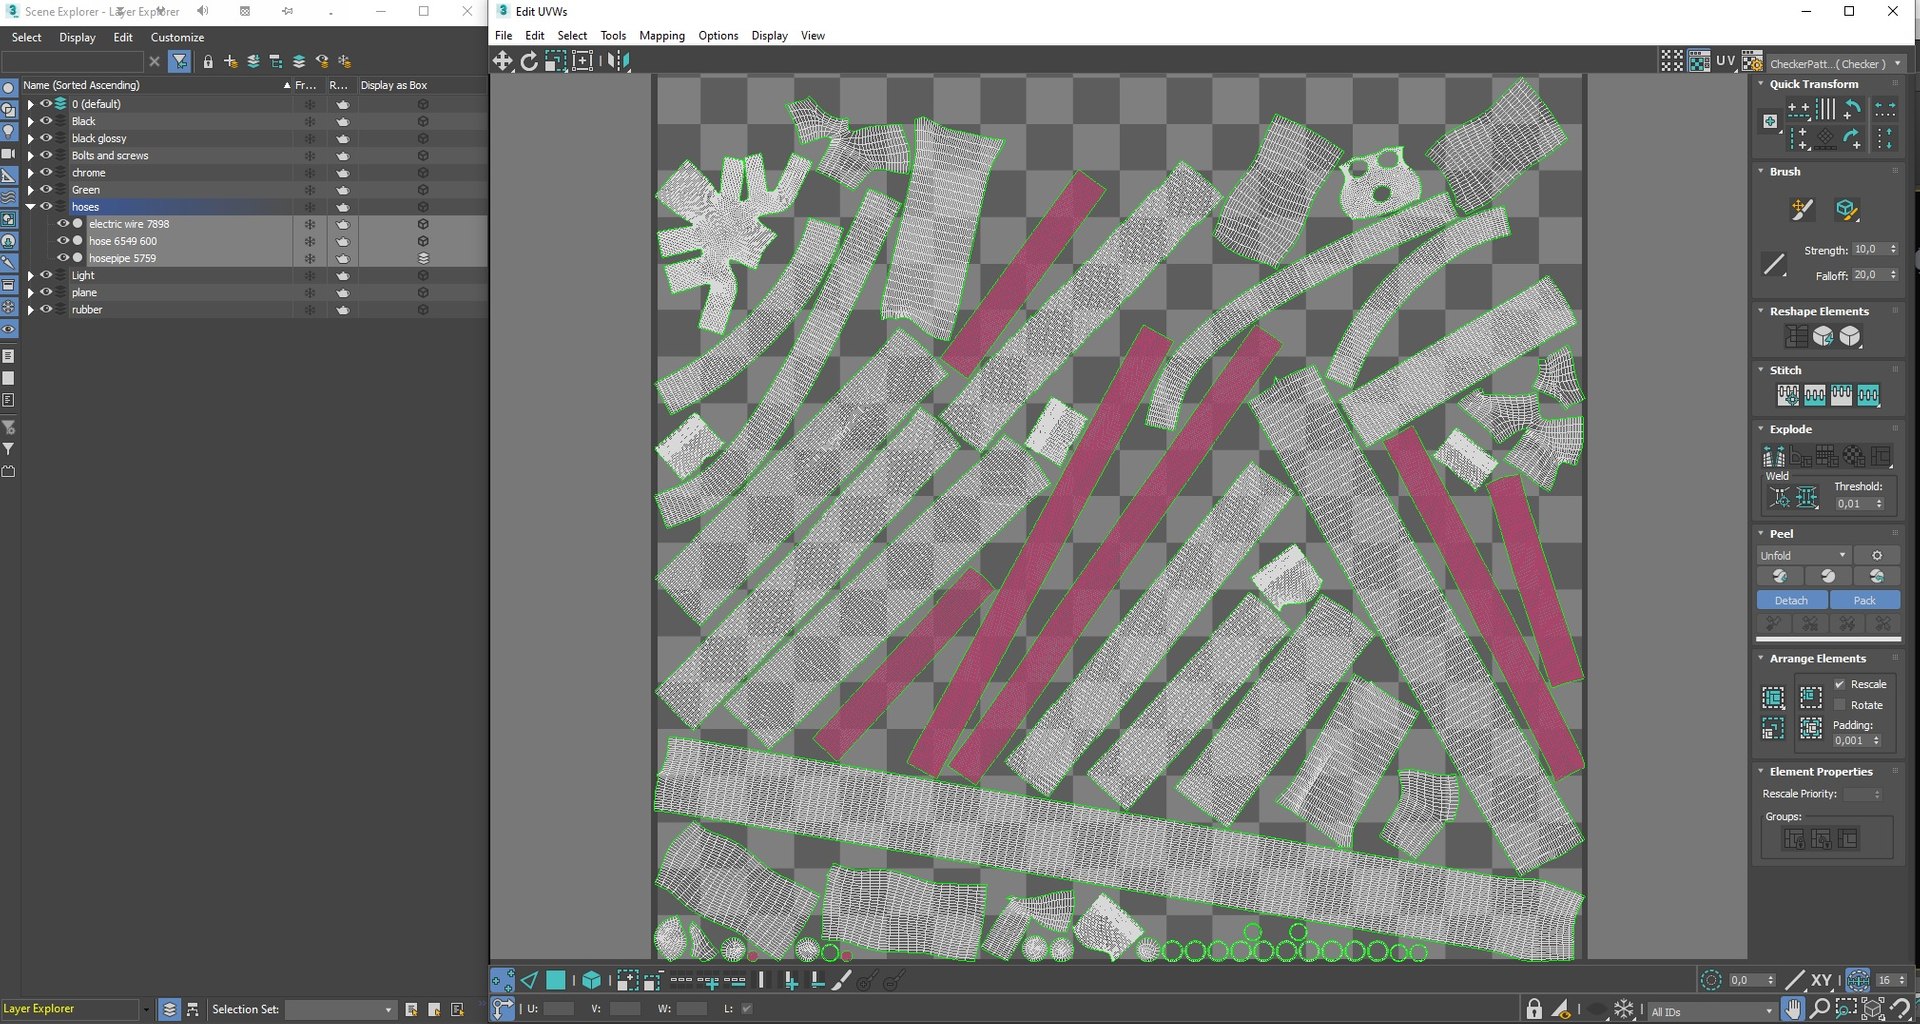Screen dimensions: 1920x1024
Task: Open the Mapping menu in Edit UVWs
Action: pos(662,35)
